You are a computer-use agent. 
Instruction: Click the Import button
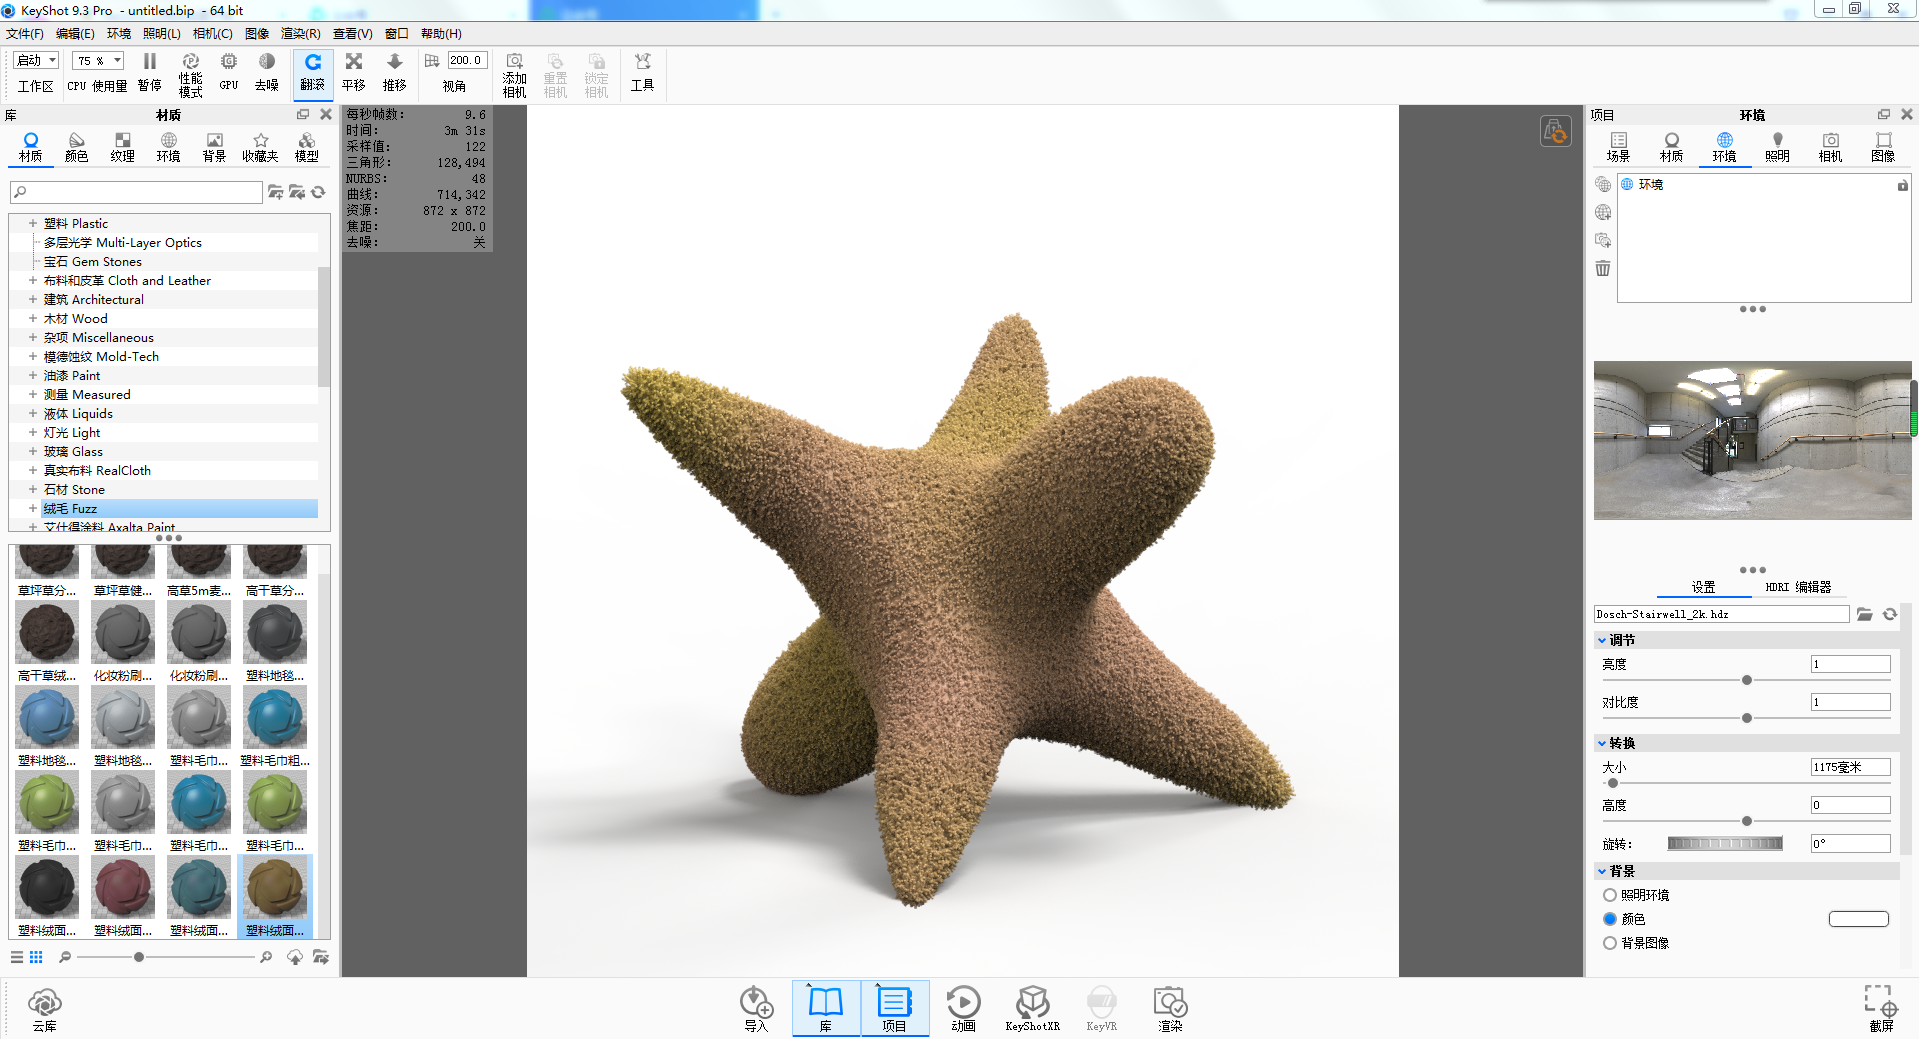click(756, 1009)
